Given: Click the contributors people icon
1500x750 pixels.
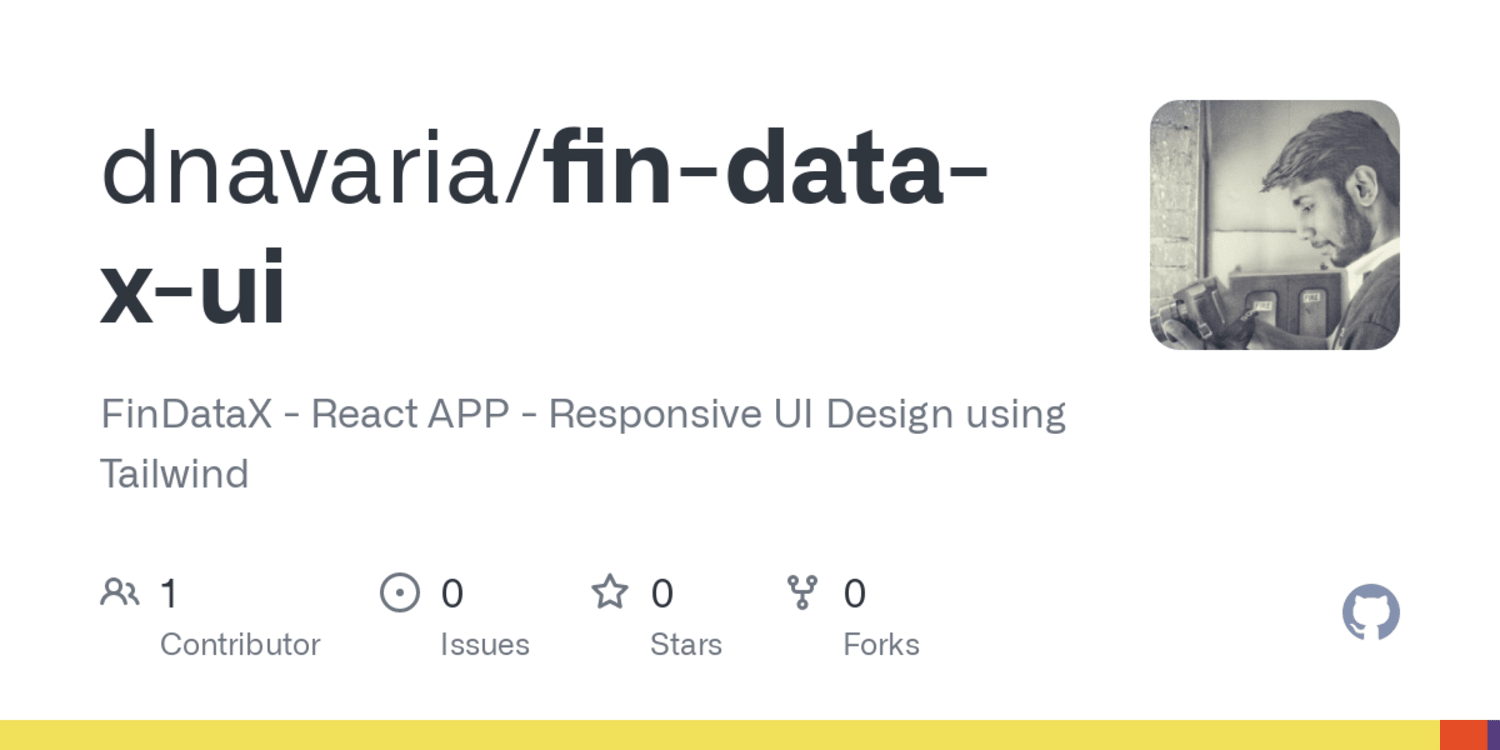Looking at the screenshot, I should pyautogui.click(x=120, y=593).
